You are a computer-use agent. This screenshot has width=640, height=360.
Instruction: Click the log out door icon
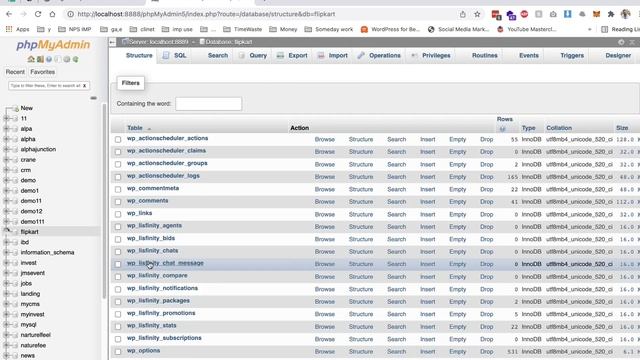[40, 59]
